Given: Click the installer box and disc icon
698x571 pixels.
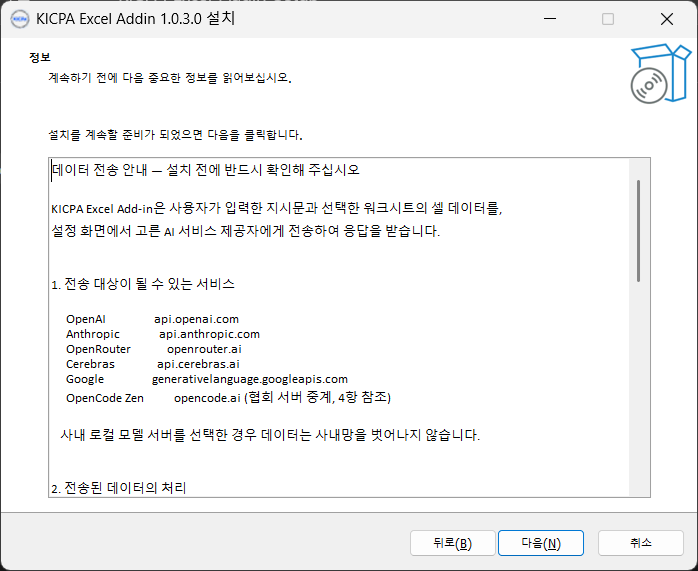Looking at the screenshot, I should pos(661,73).
